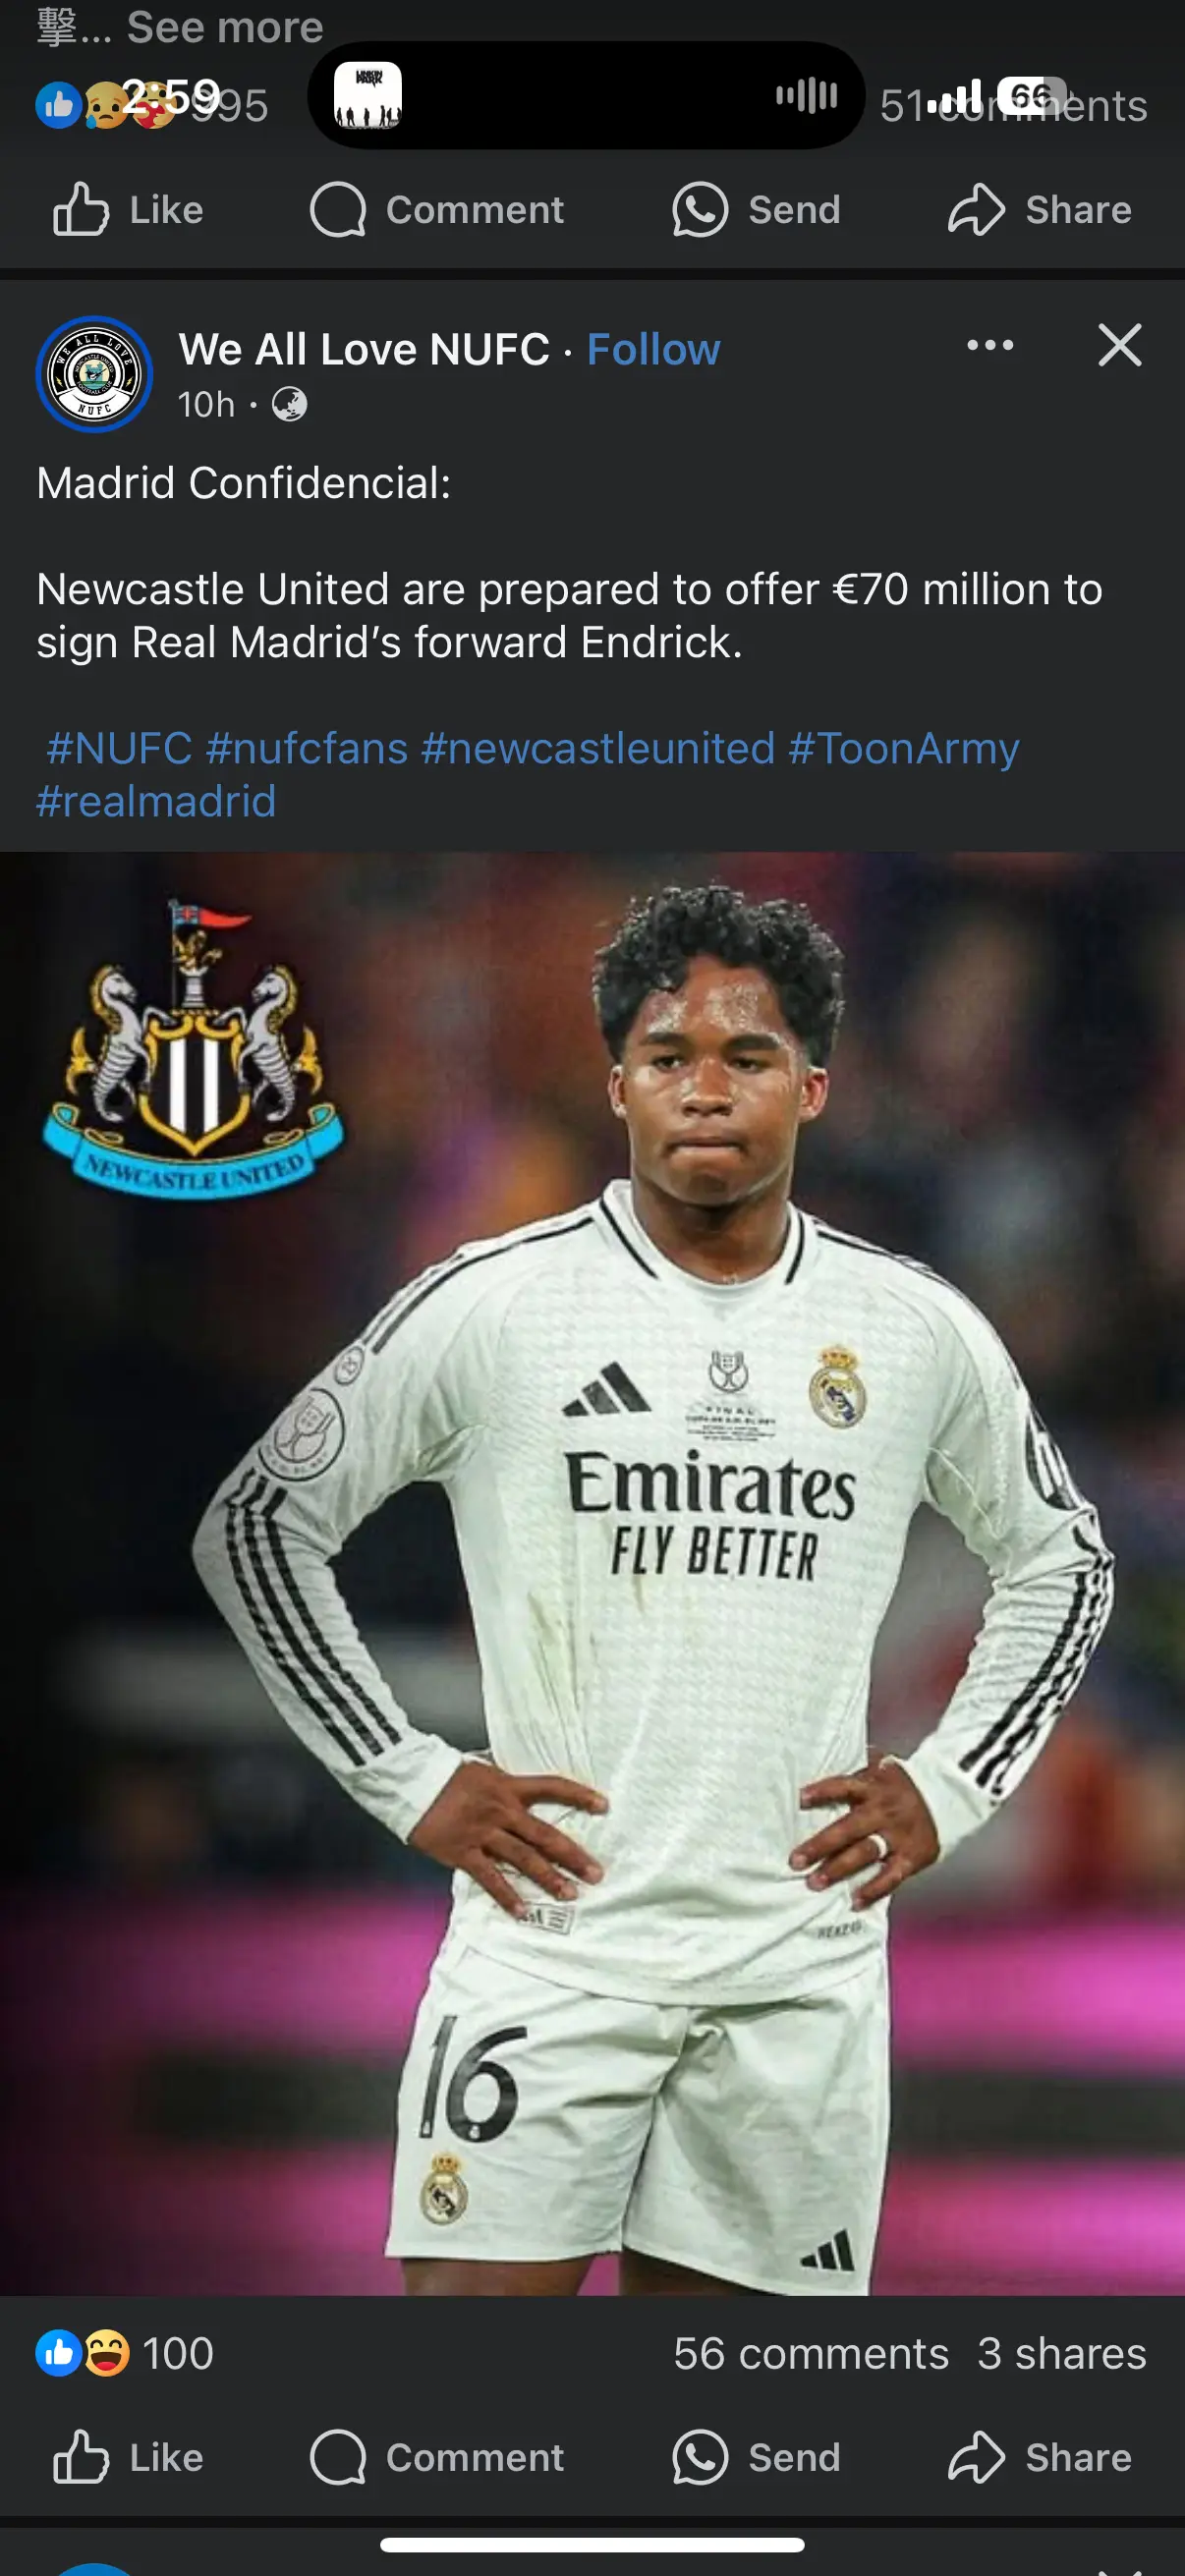This screenshot has width=1185, height=2576.
Task: Tap the Share arrow icon under Endrick post
Action: click(975, 2457)
